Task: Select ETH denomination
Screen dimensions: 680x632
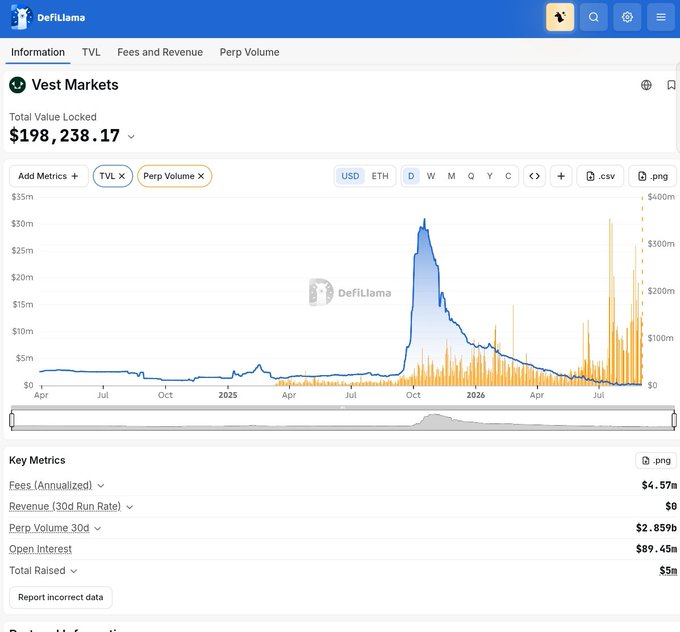Action: [380, 176]
